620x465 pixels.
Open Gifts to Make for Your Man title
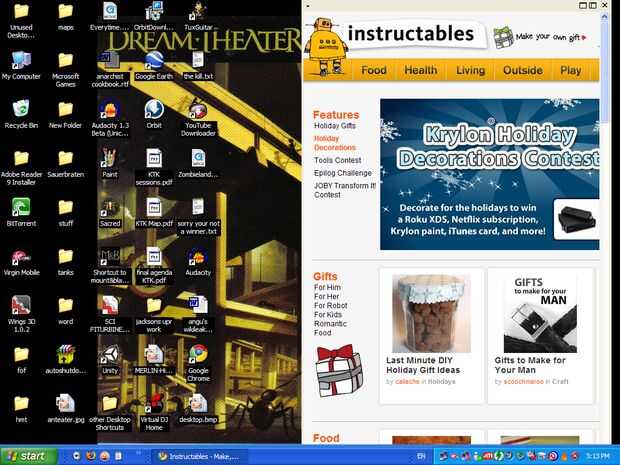point(530,365)
